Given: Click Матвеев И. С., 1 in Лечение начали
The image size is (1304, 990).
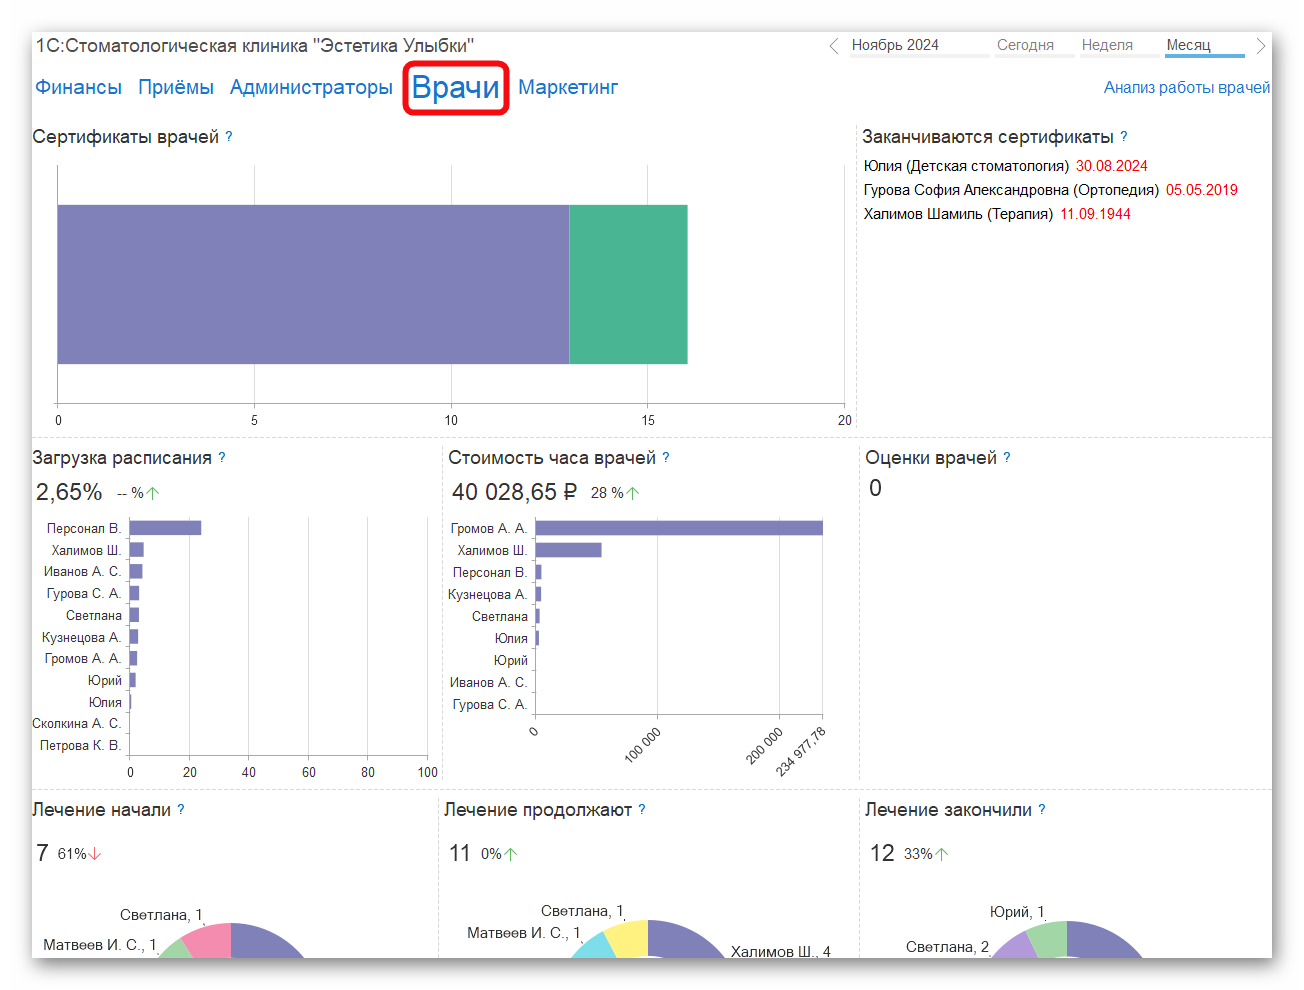Looking at the screenshot, I should 100,945.
